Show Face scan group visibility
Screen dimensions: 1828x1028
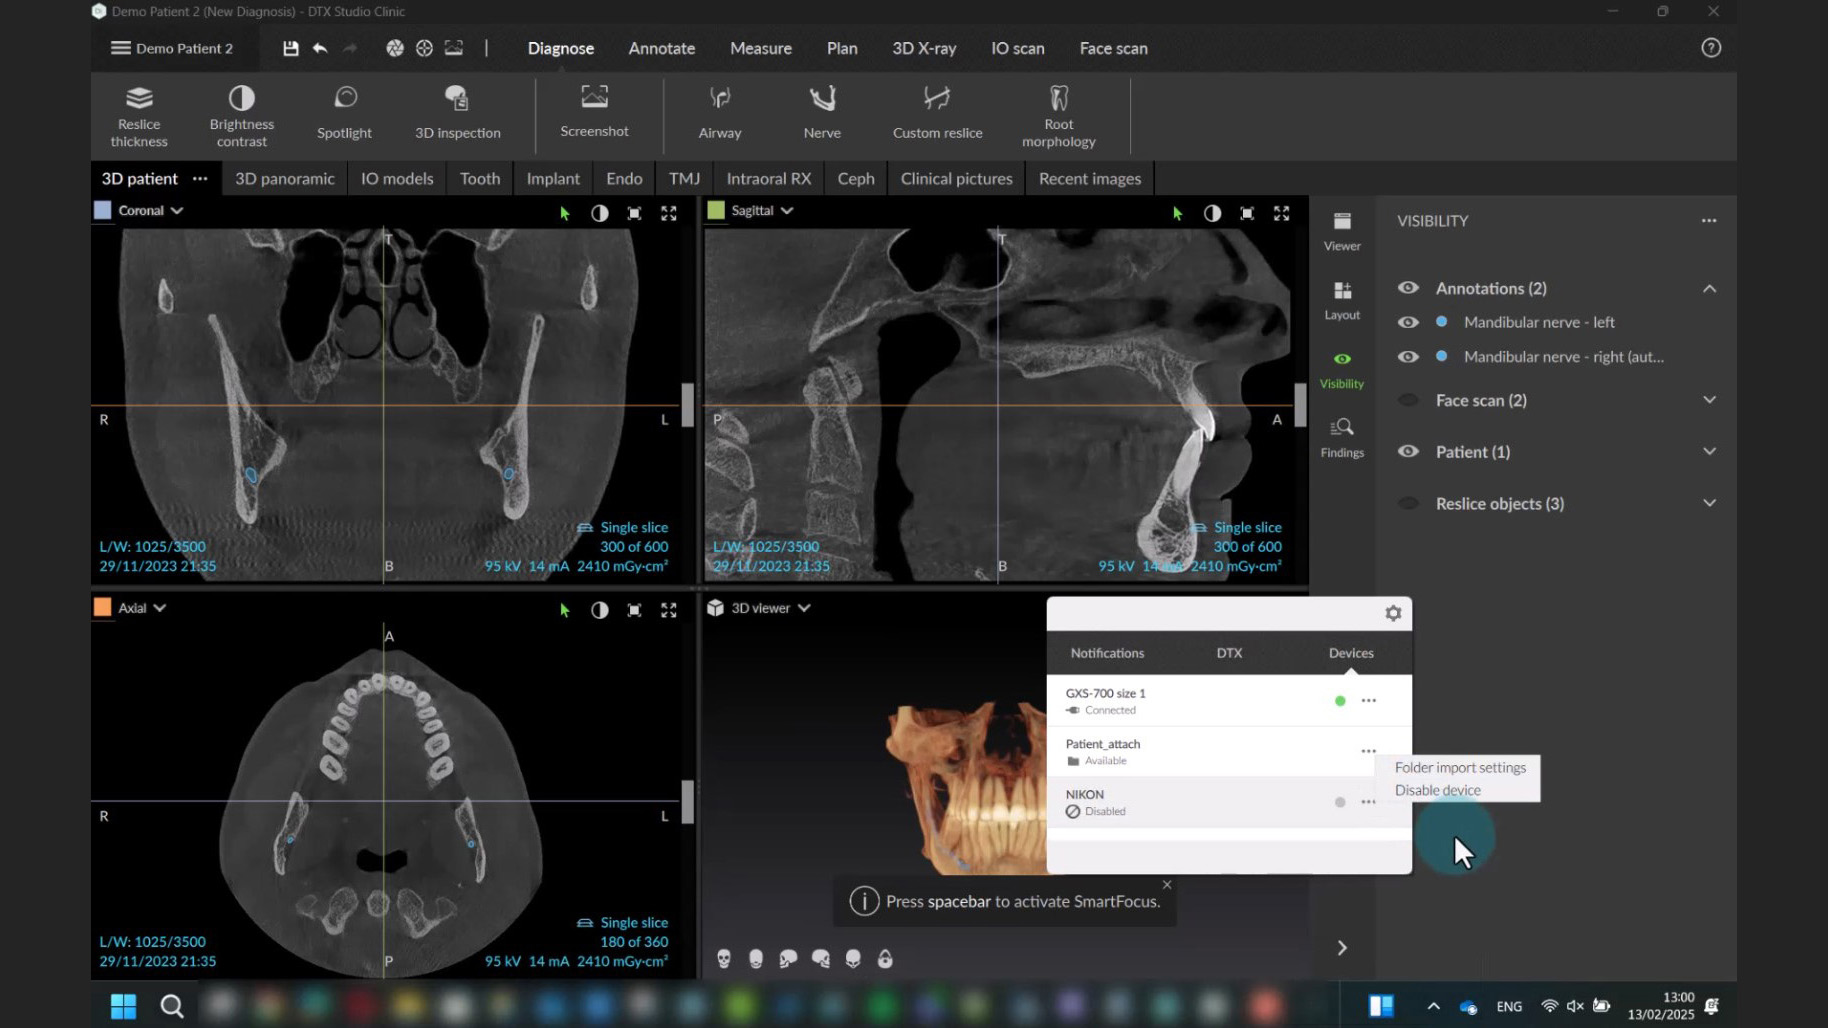(1408, 400)
